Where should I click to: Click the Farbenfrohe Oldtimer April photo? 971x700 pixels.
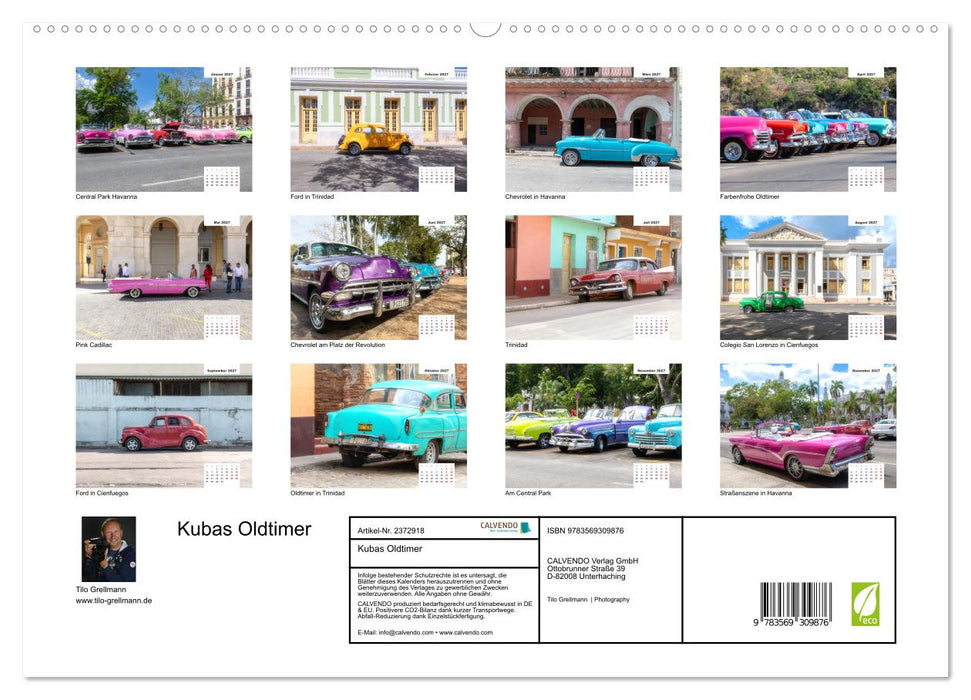coord(808,129)
